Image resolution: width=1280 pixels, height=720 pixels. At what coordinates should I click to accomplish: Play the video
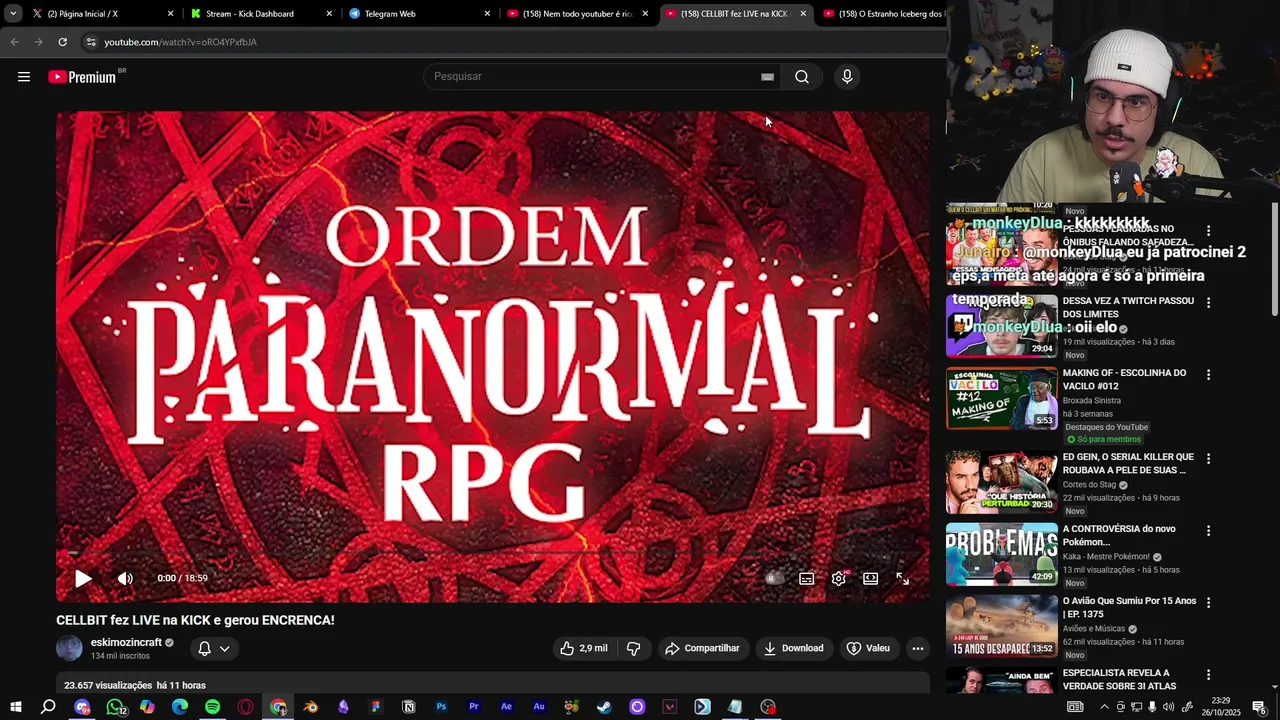(x=83, y=578)
